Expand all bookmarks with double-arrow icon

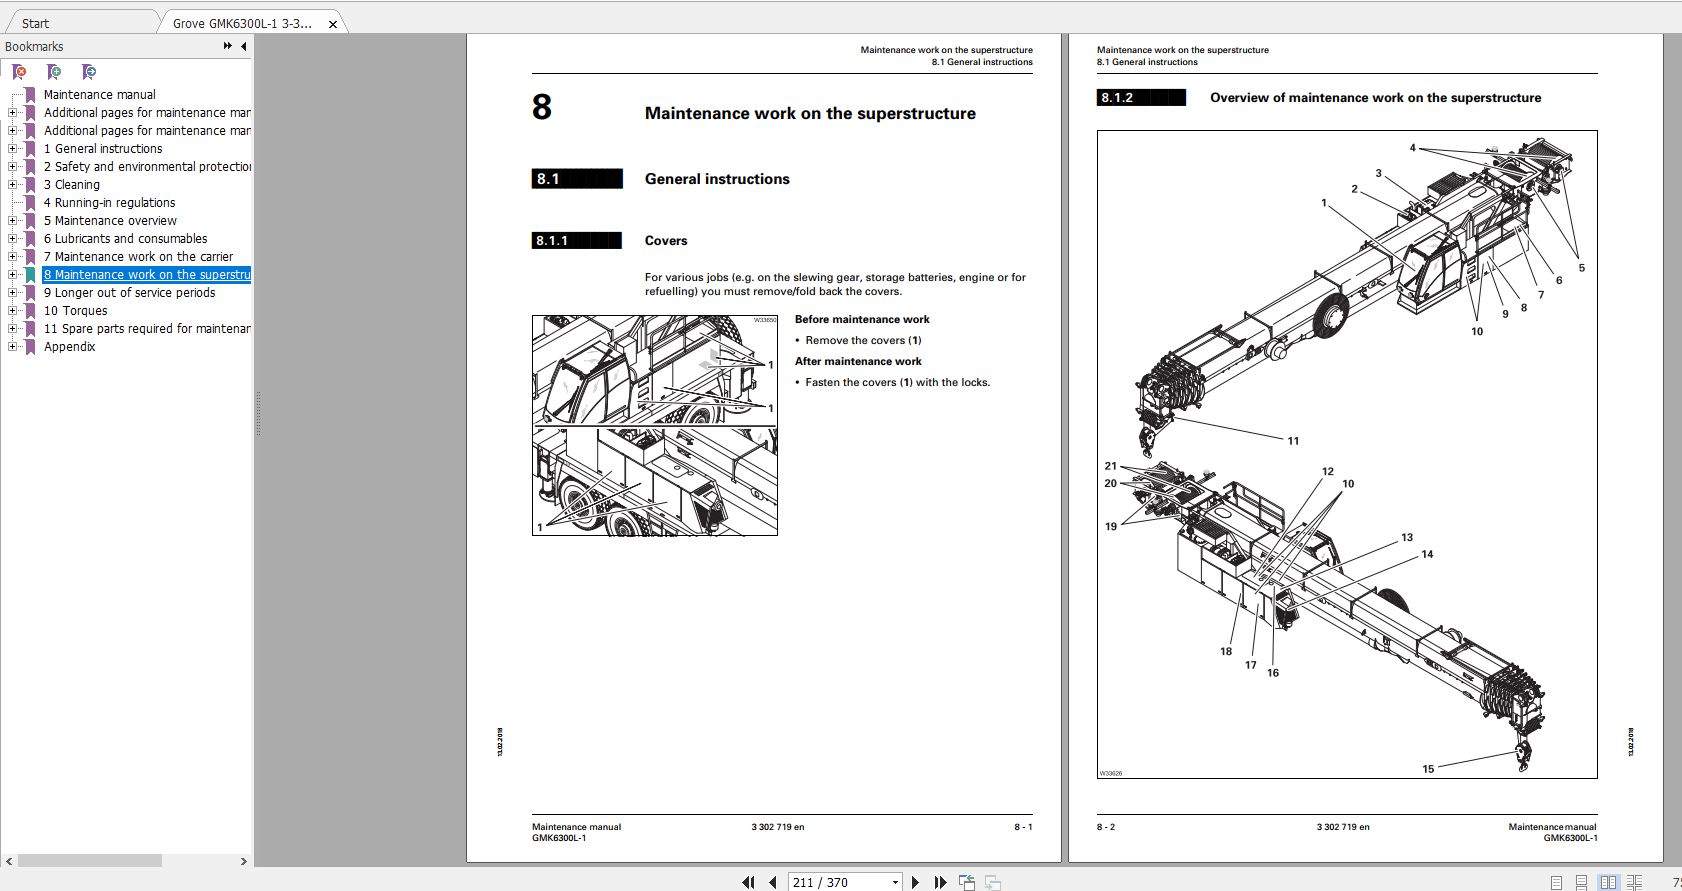(228, 46)
